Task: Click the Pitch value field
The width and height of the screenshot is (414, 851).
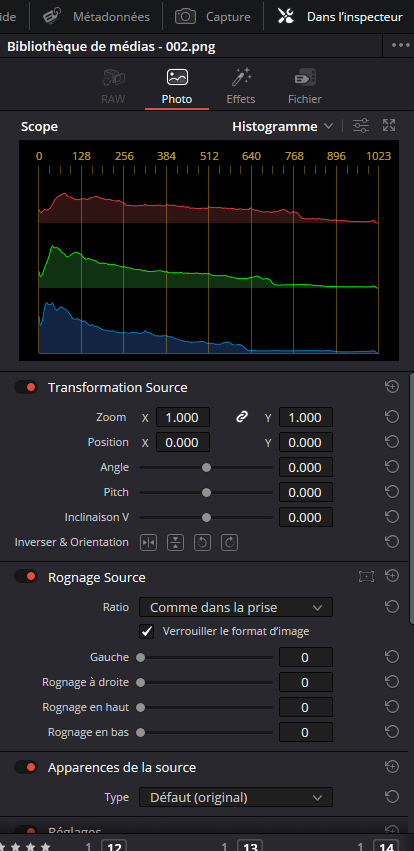Action: (305, 492)
